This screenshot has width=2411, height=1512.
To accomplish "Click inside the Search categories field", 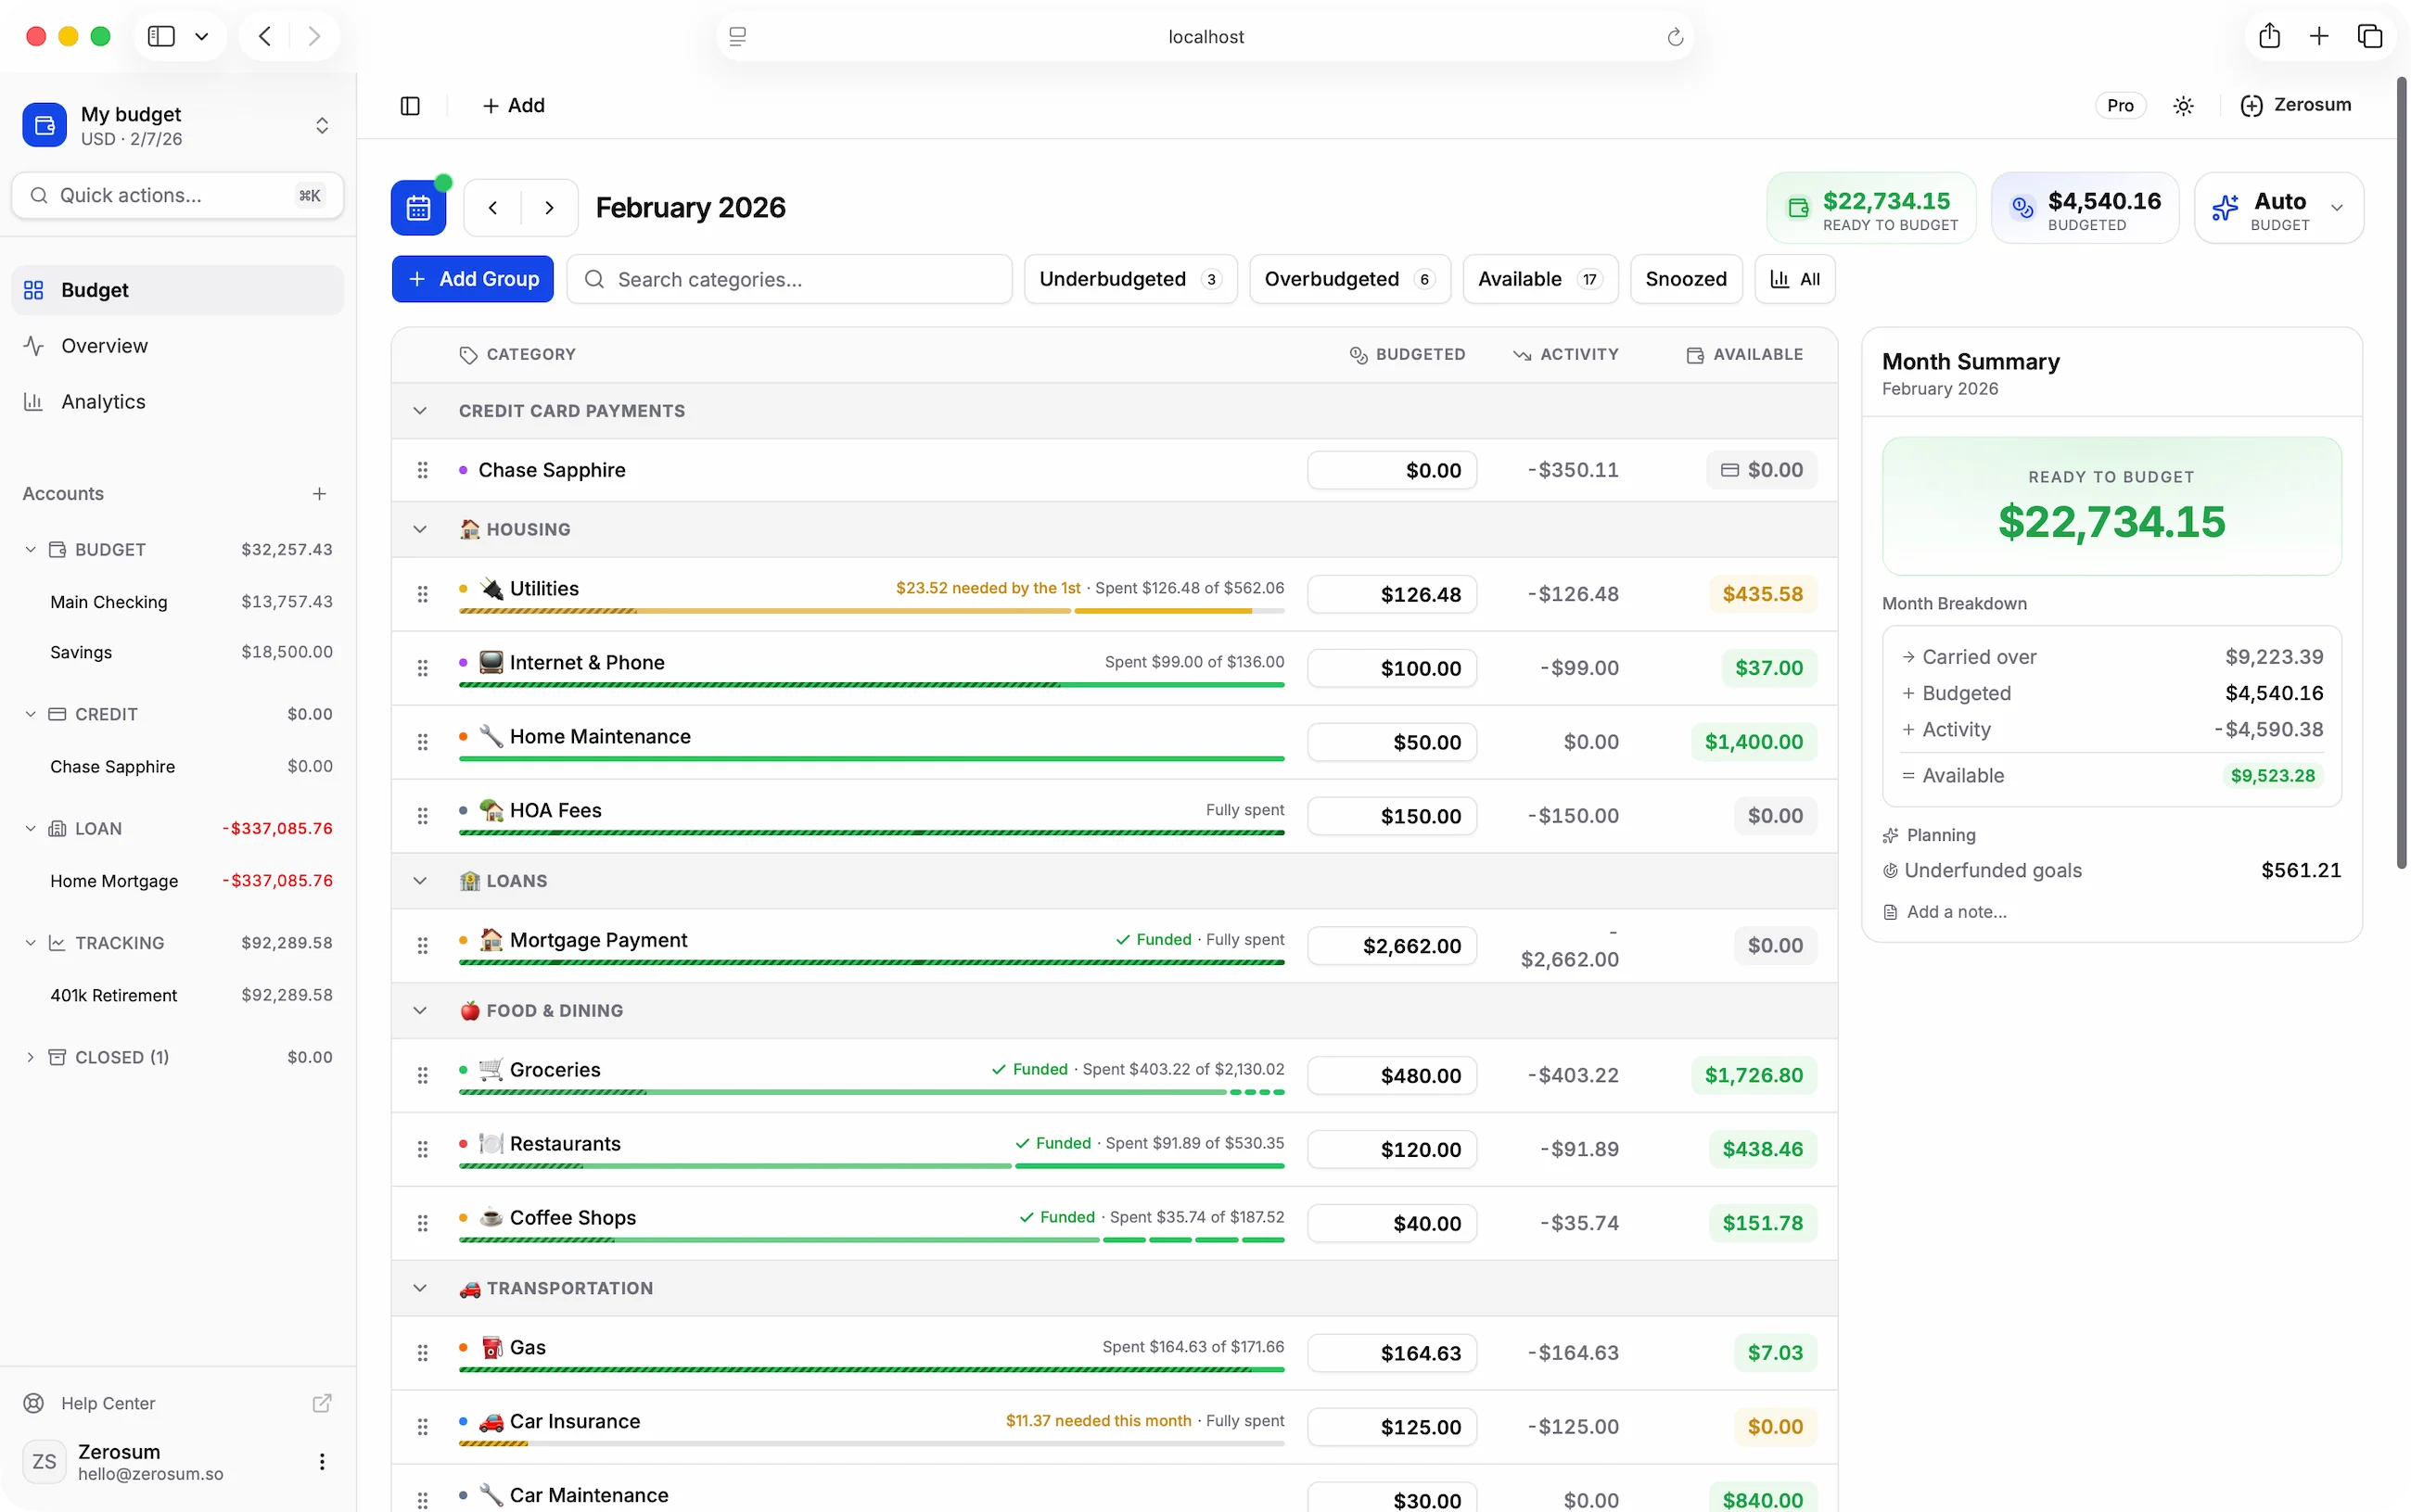I will [x=789, y=279].
